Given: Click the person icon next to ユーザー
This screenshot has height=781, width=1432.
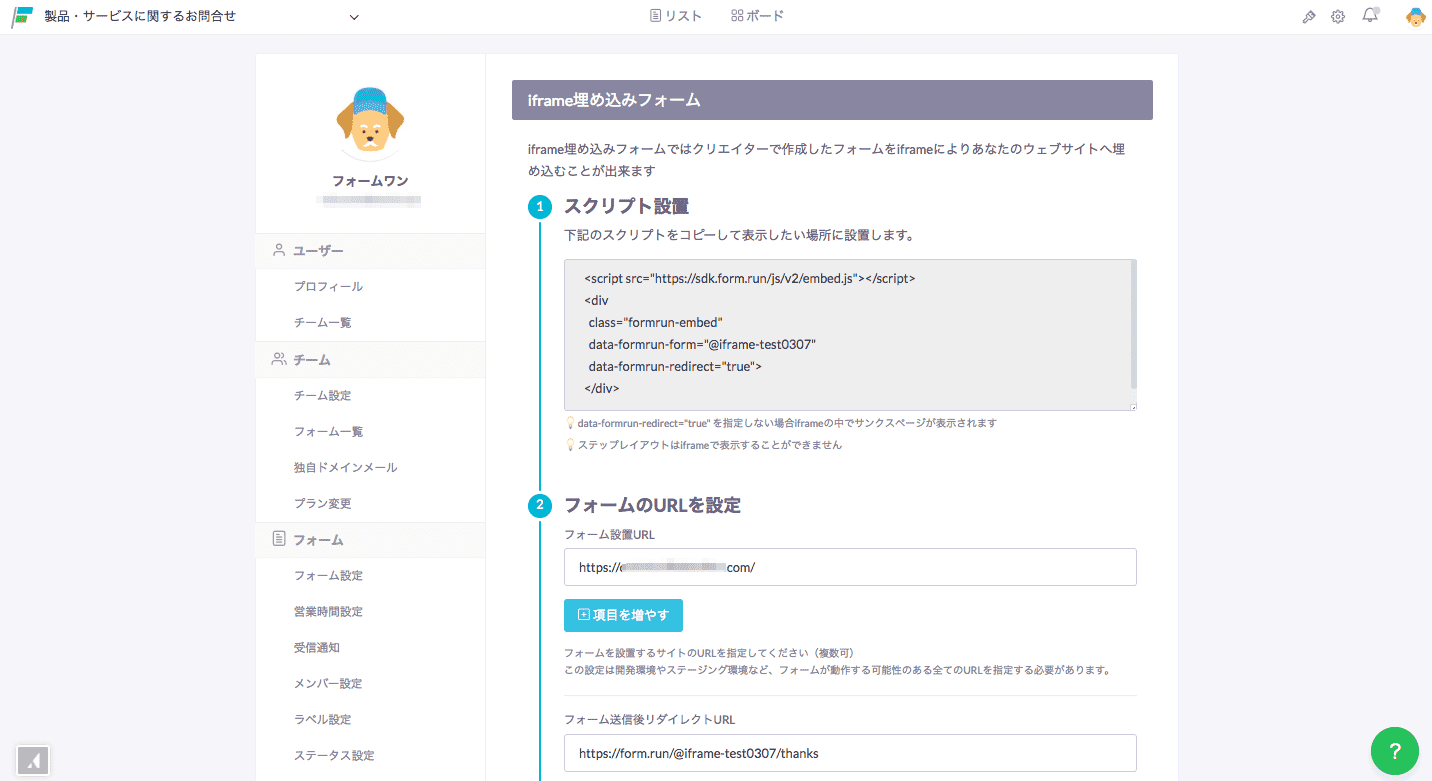Looking at the screenshot, I should pos(278,250).
